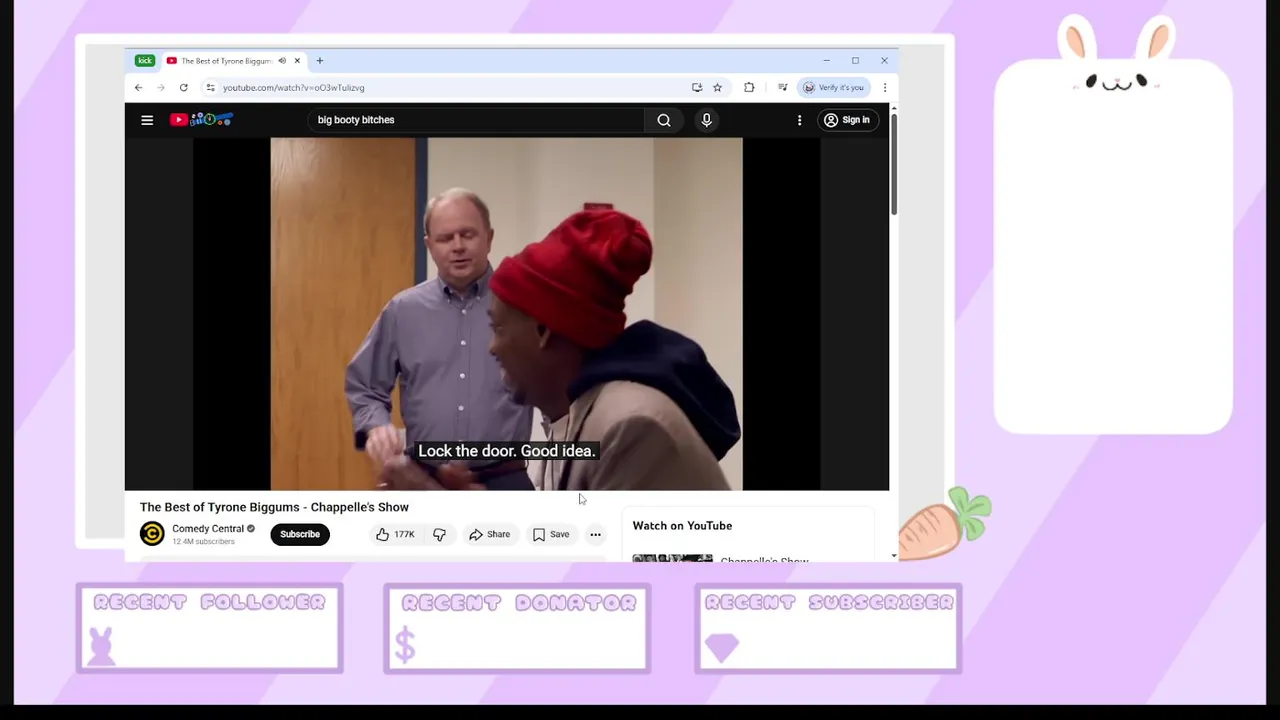Select the Best of Tyrone Biggums tab

(226, 61)
